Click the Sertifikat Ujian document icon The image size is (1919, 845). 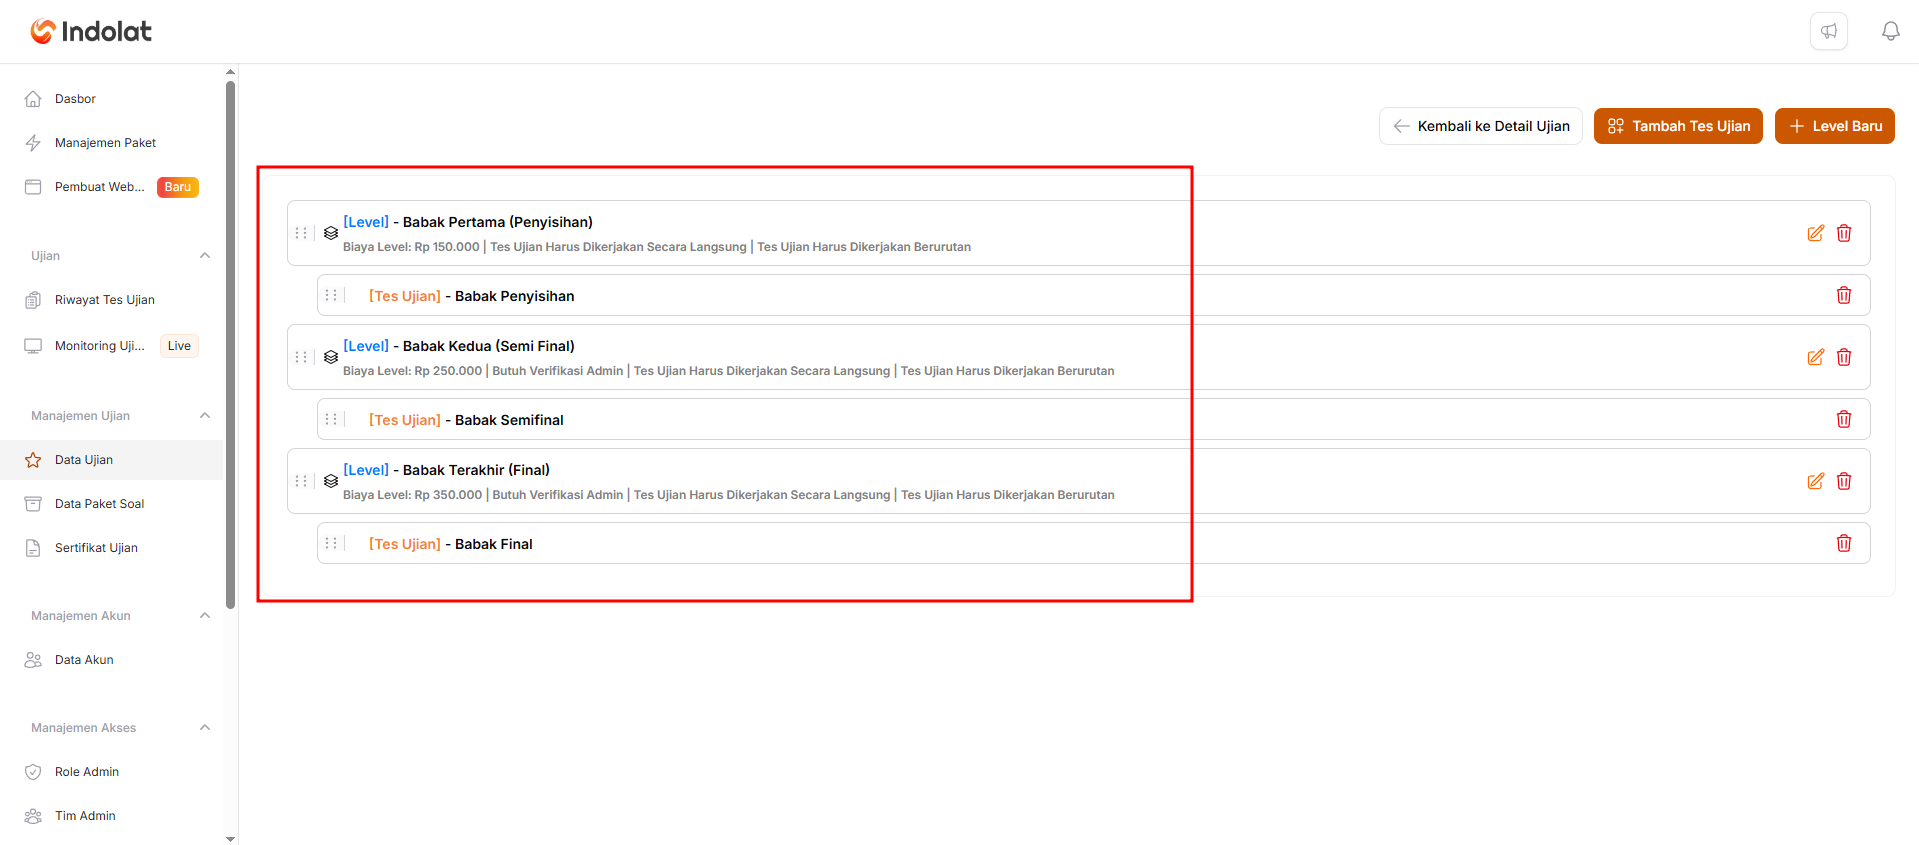[33, 548]
